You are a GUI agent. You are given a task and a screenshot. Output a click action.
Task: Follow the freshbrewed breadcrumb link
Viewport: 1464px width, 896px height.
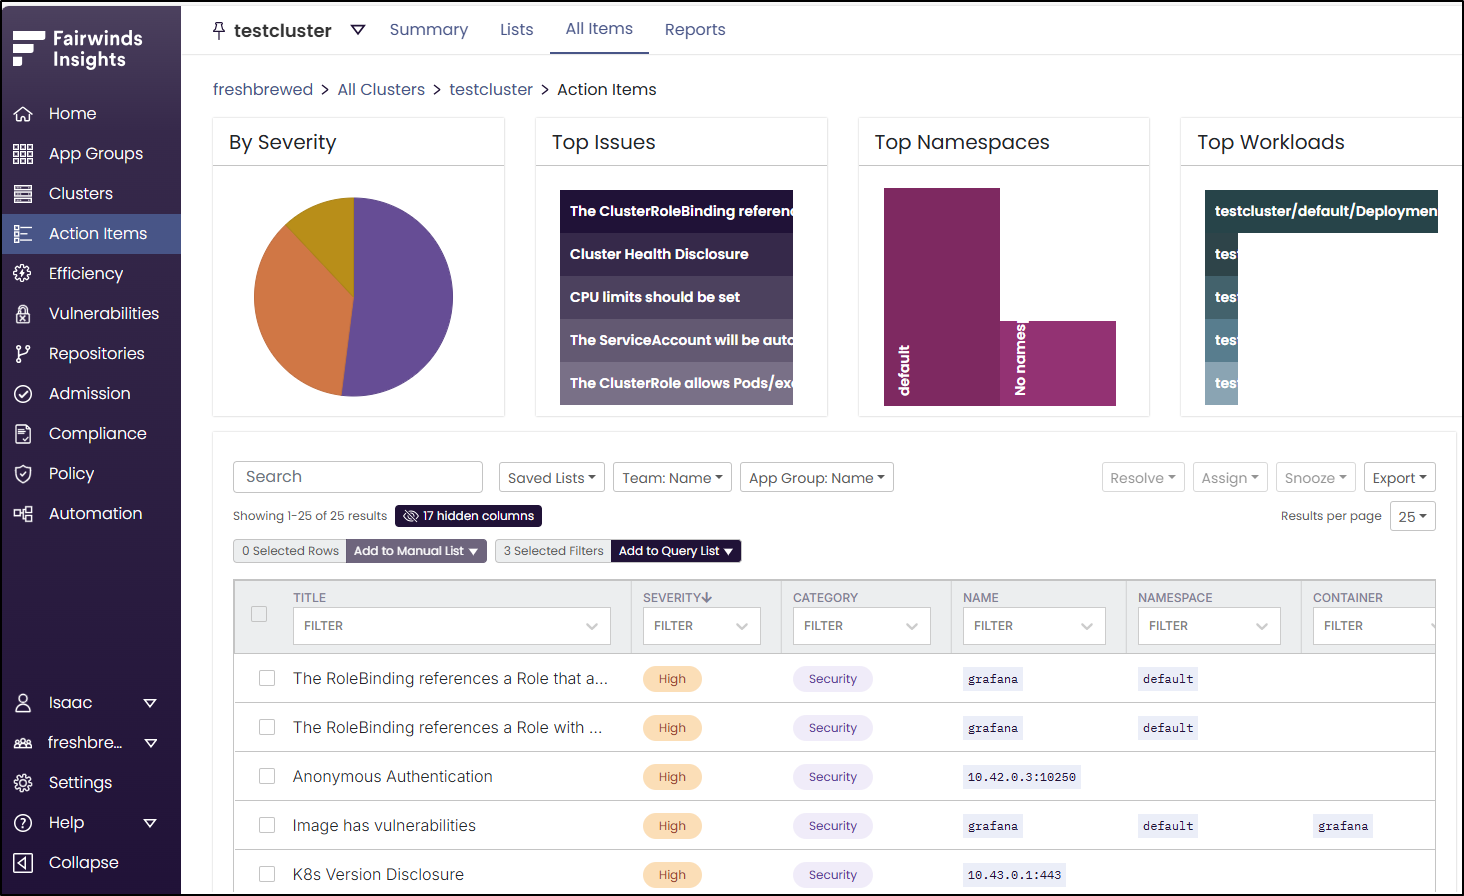click(x=263, y=90)
